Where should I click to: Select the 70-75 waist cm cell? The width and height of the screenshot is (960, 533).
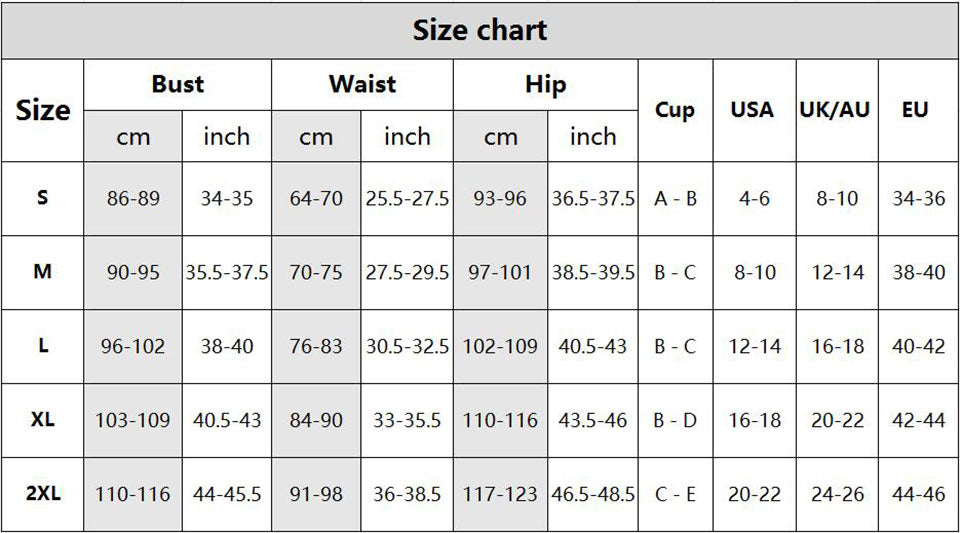(x=316, y=272)
